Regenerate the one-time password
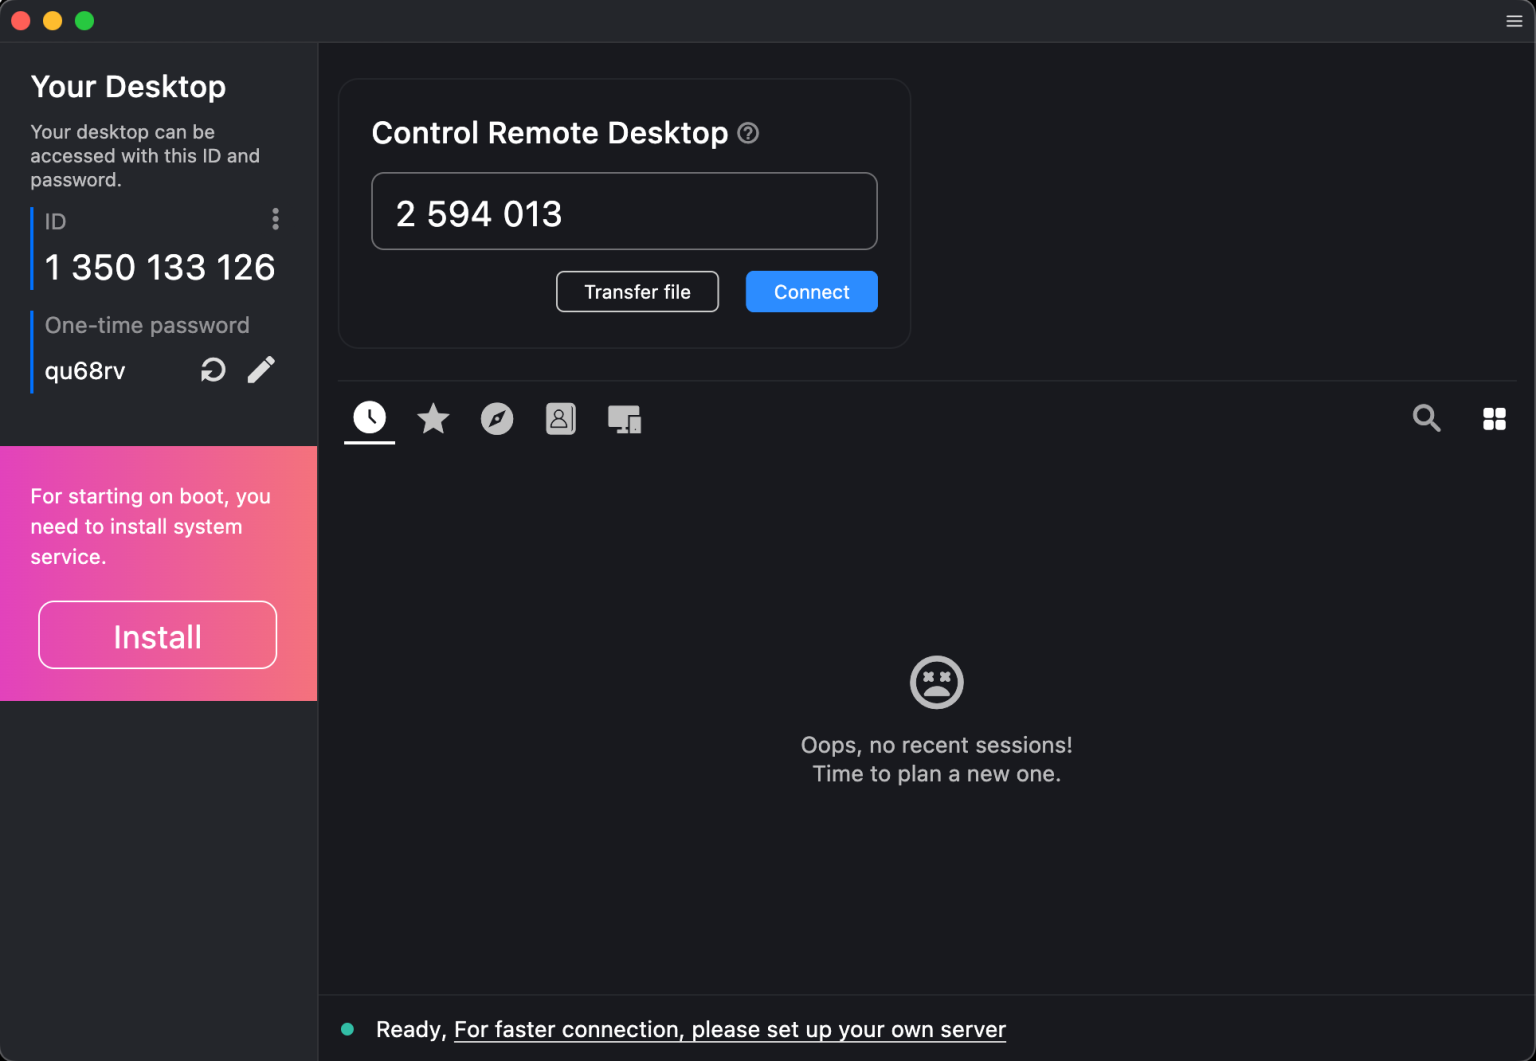Viewport: 1536px width, 1061px height. click(x=213, y=369)
